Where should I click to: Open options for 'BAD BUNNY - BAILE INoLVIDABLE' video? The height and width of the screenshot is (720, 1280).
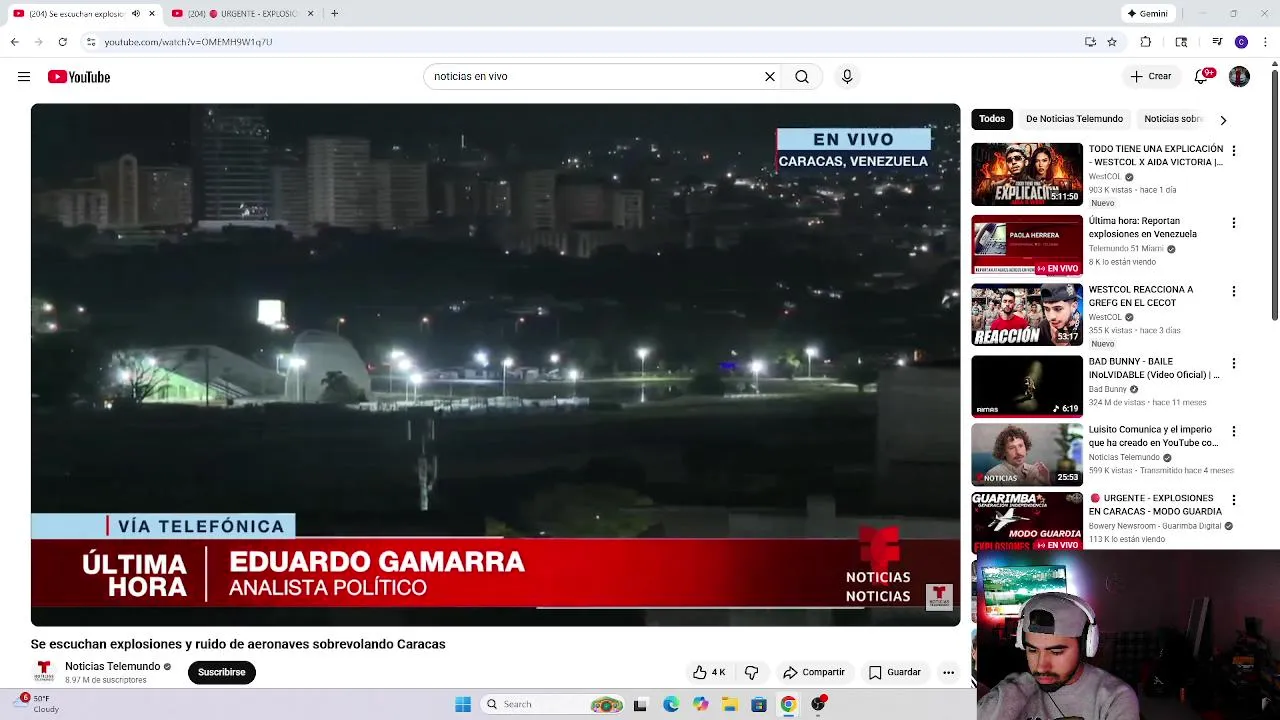click(x=1234, y=363)
